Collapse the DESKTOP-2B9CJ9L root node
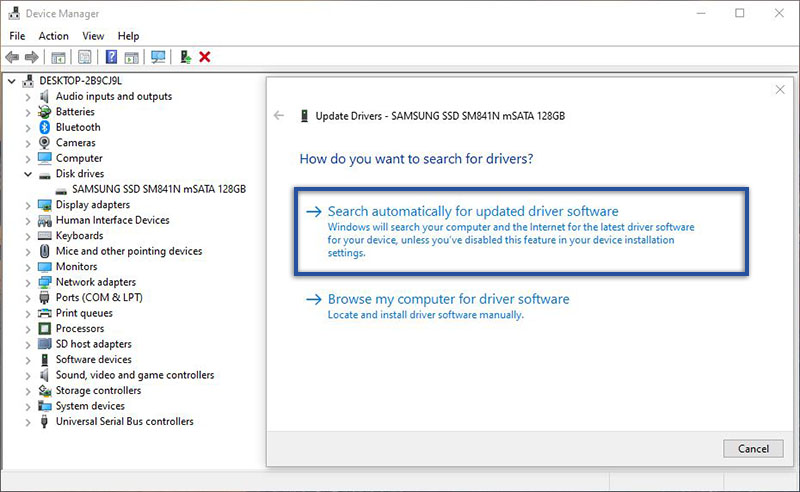Image resolution: width=800 pixels, height=492 pixels. 12,81
